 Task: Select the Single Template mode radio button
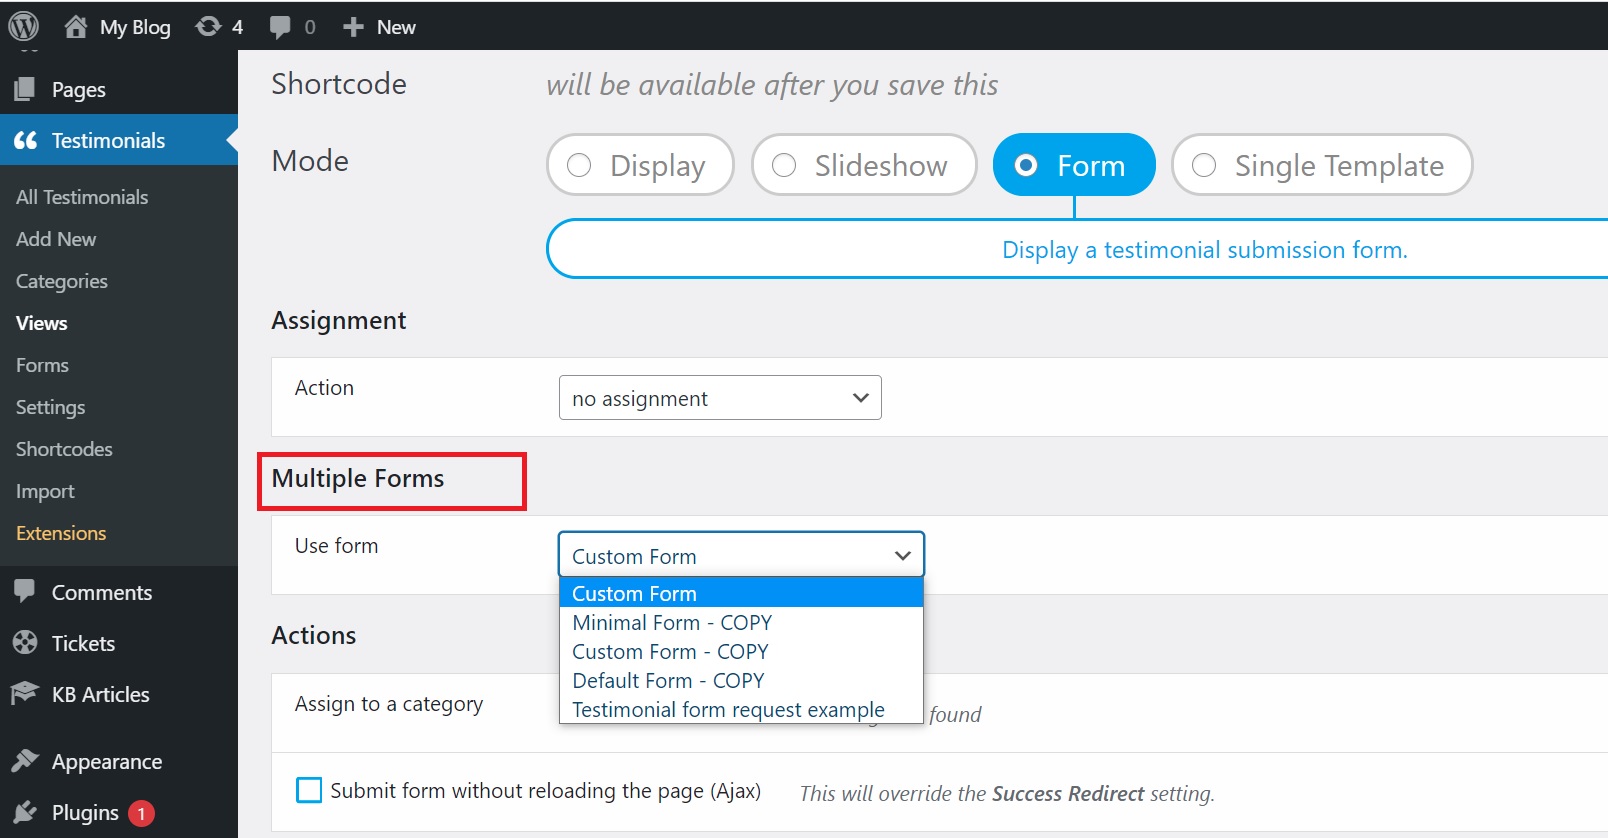click(1204, 165)
